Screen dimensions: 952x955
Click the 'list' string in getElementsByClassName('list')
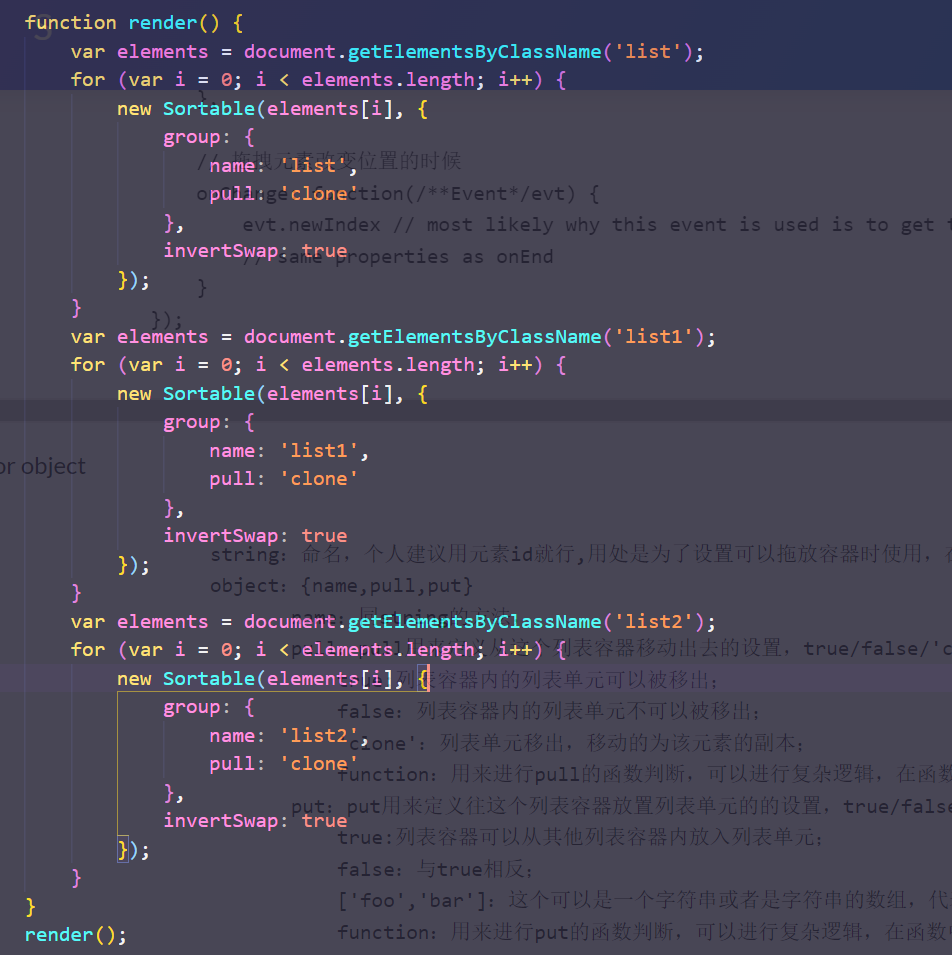point(648,51)
